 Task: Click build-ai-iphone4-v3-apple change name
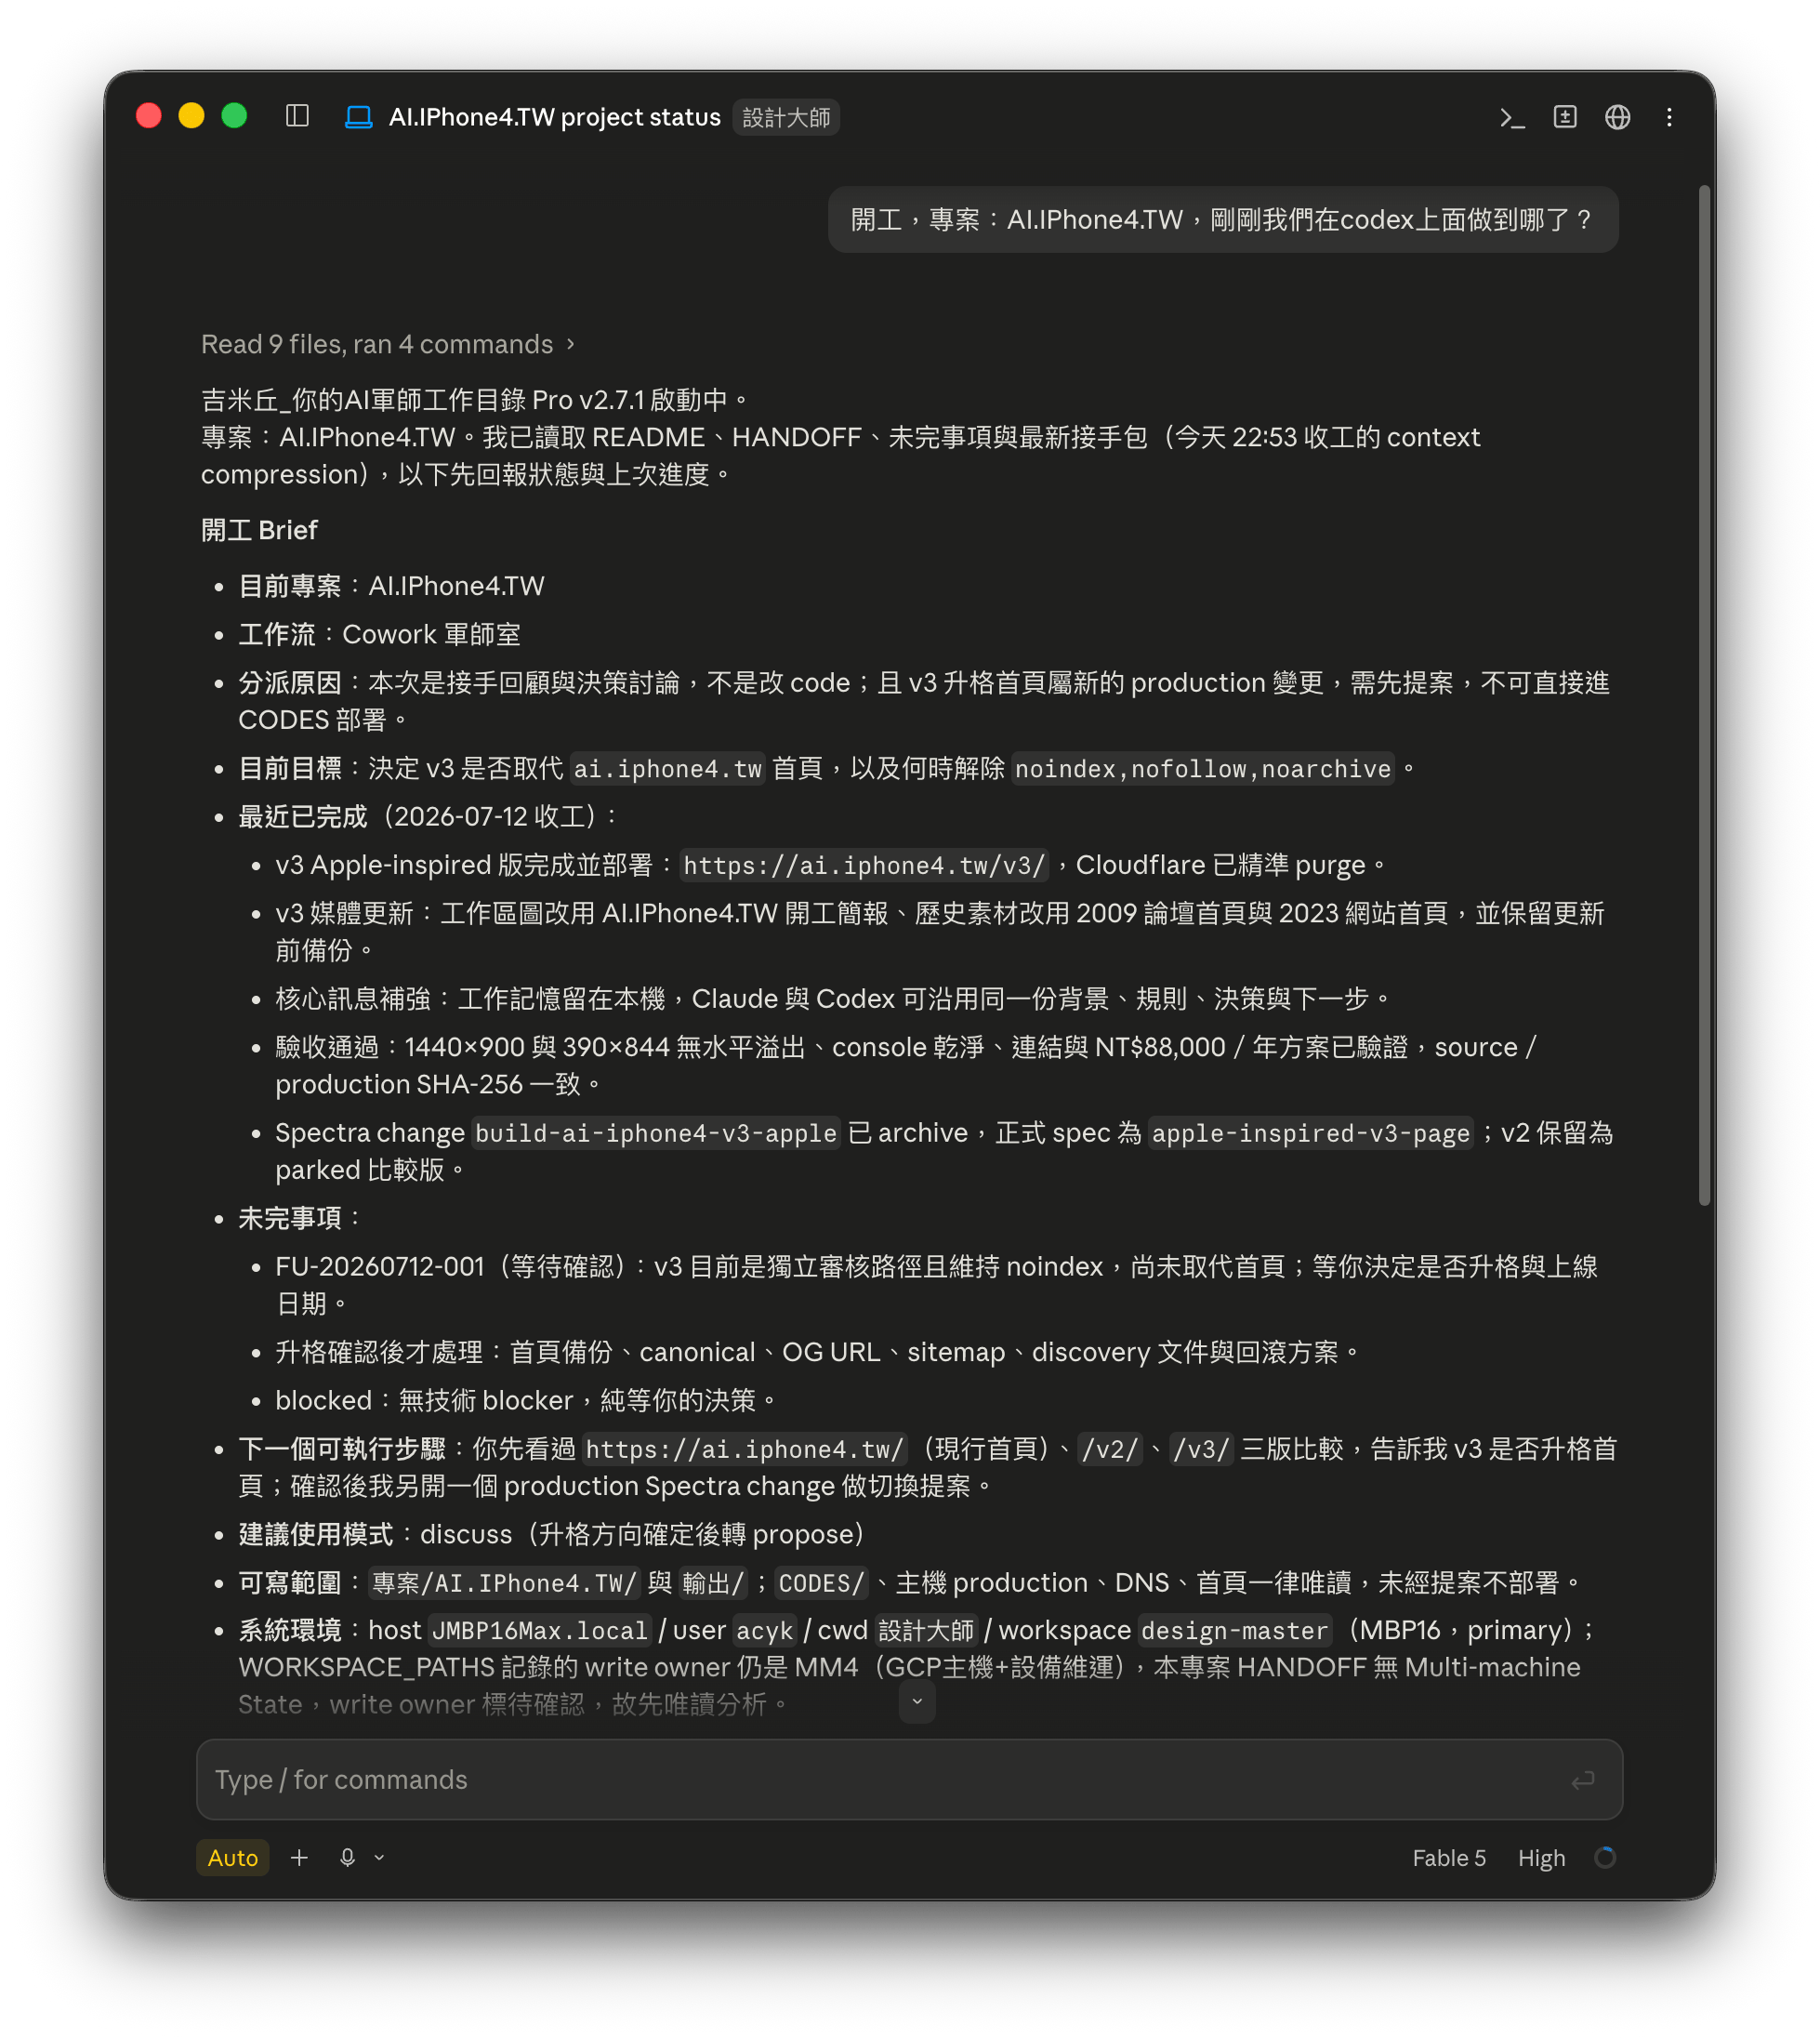point(656,1133)
